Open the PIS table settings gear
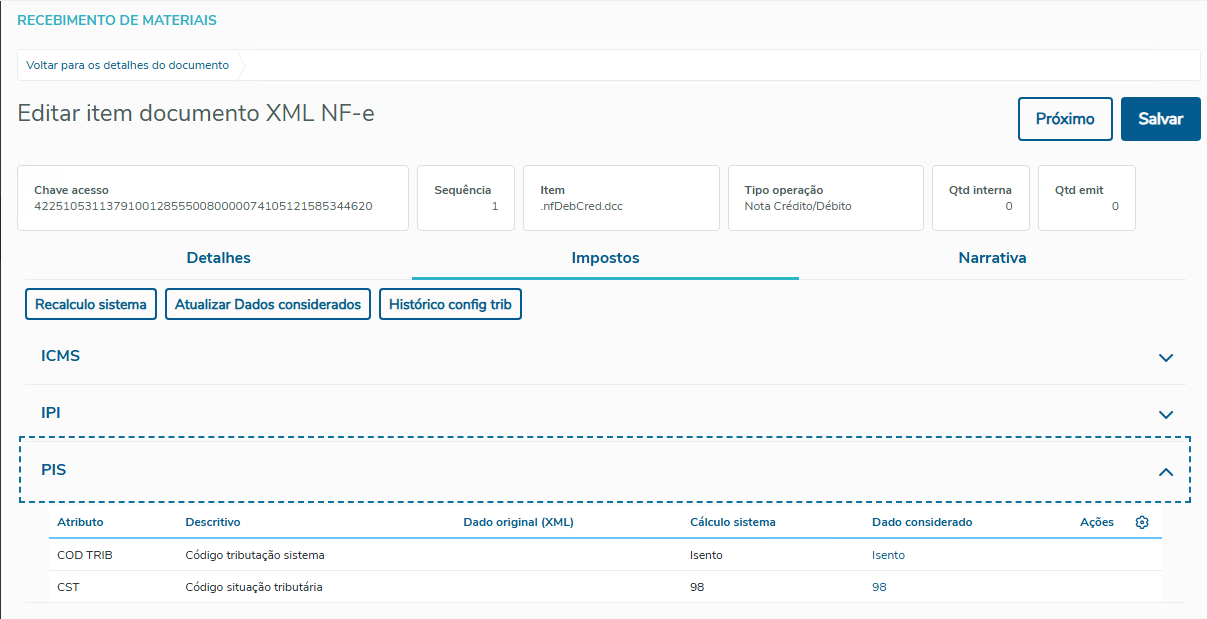The height and width of the screenshot is (619, 1207). [x=1142, y=522]
